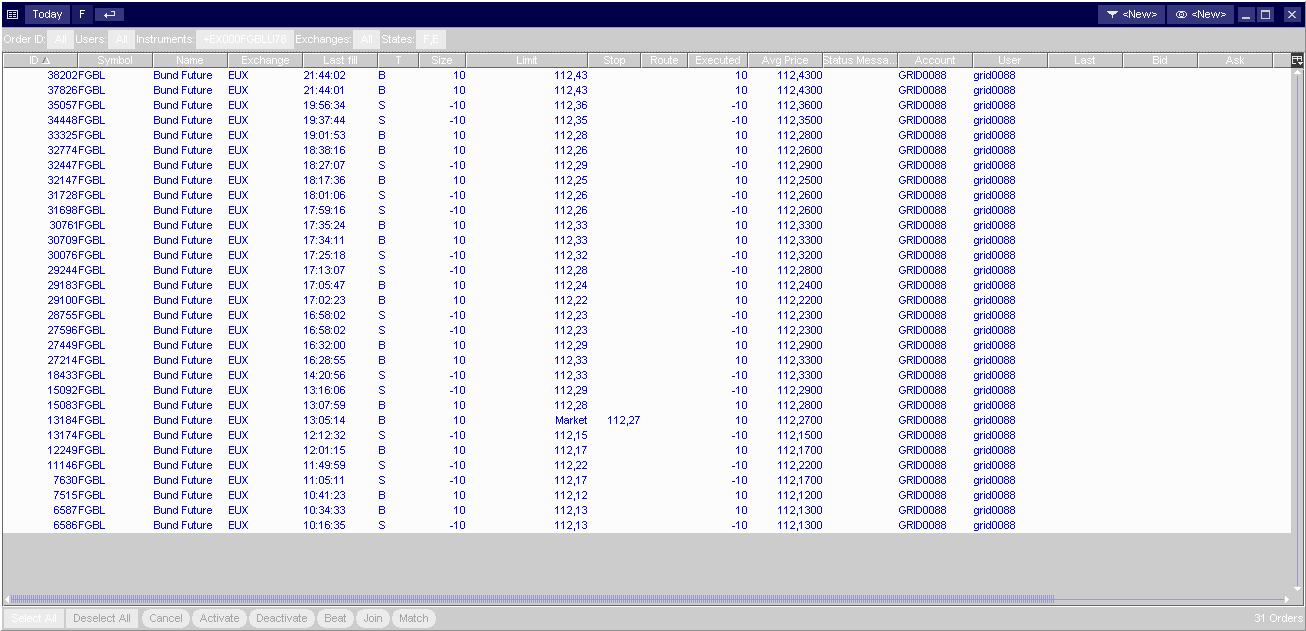The height and width of the screenshot is (631, 1306).
Task: Toggle the F filter button in title bar
Action: coord(82,14)
